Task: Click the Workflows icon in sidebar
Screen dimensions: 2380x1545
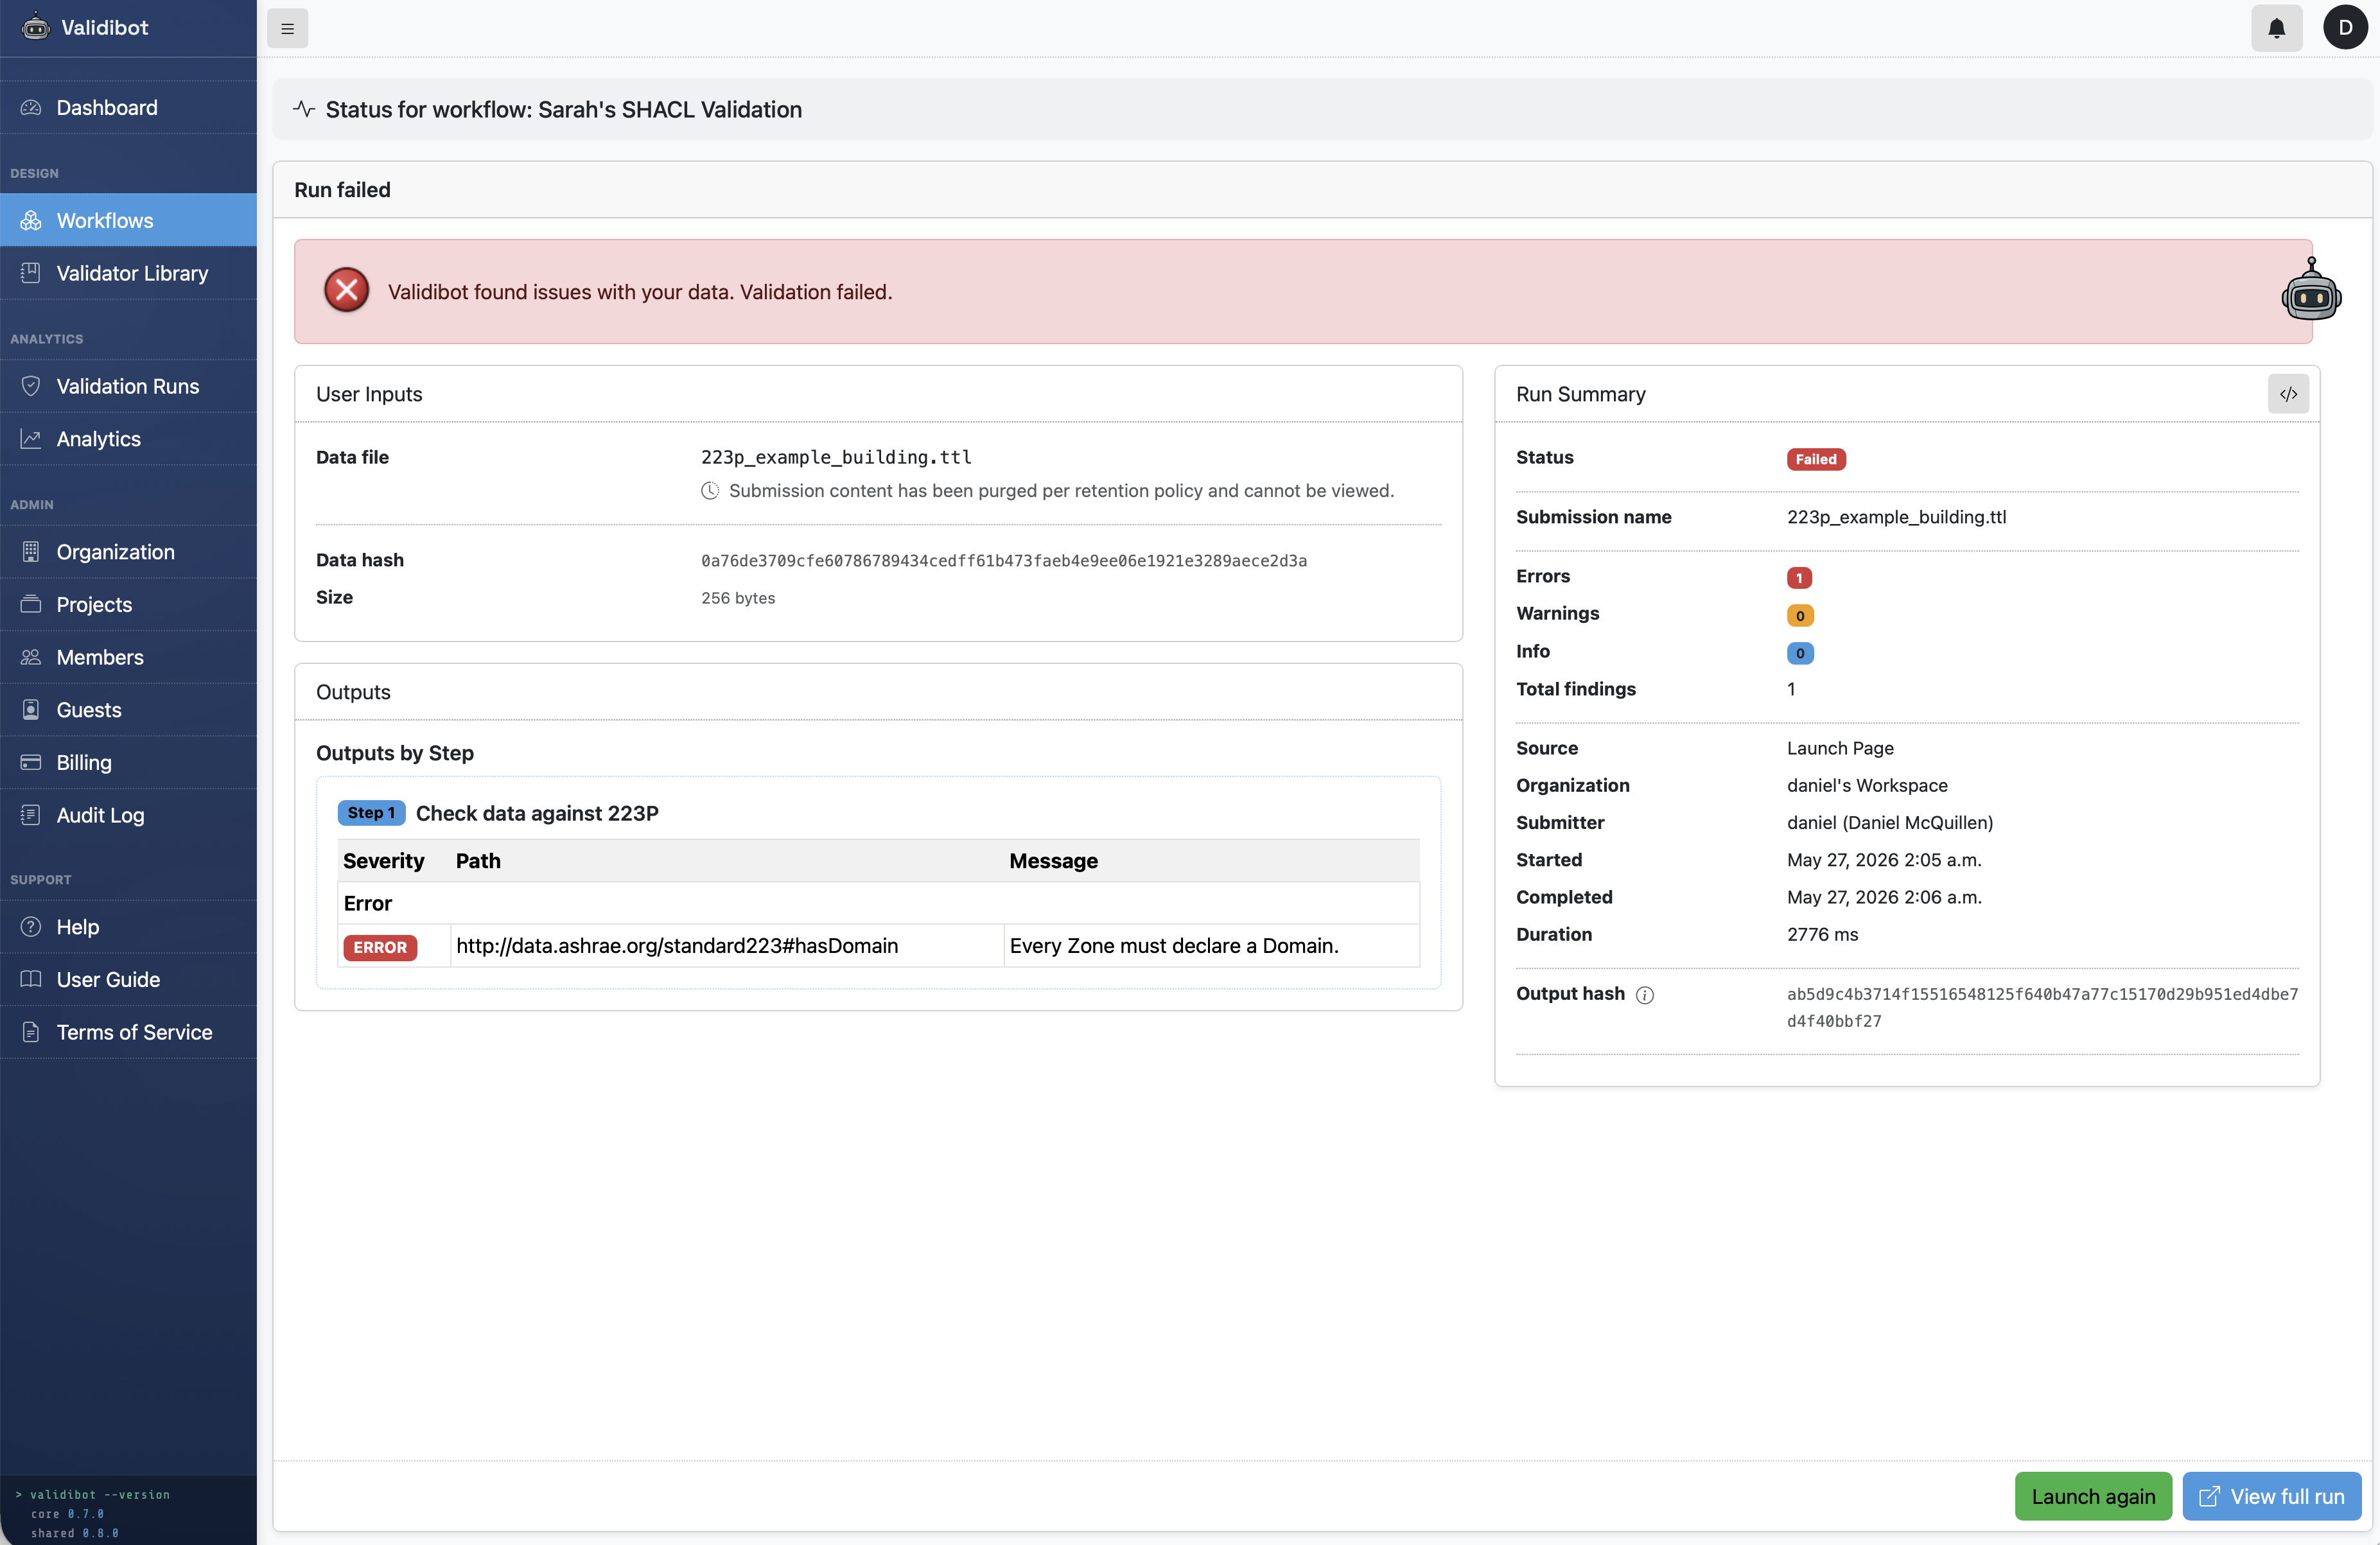Action: point(31,220)
